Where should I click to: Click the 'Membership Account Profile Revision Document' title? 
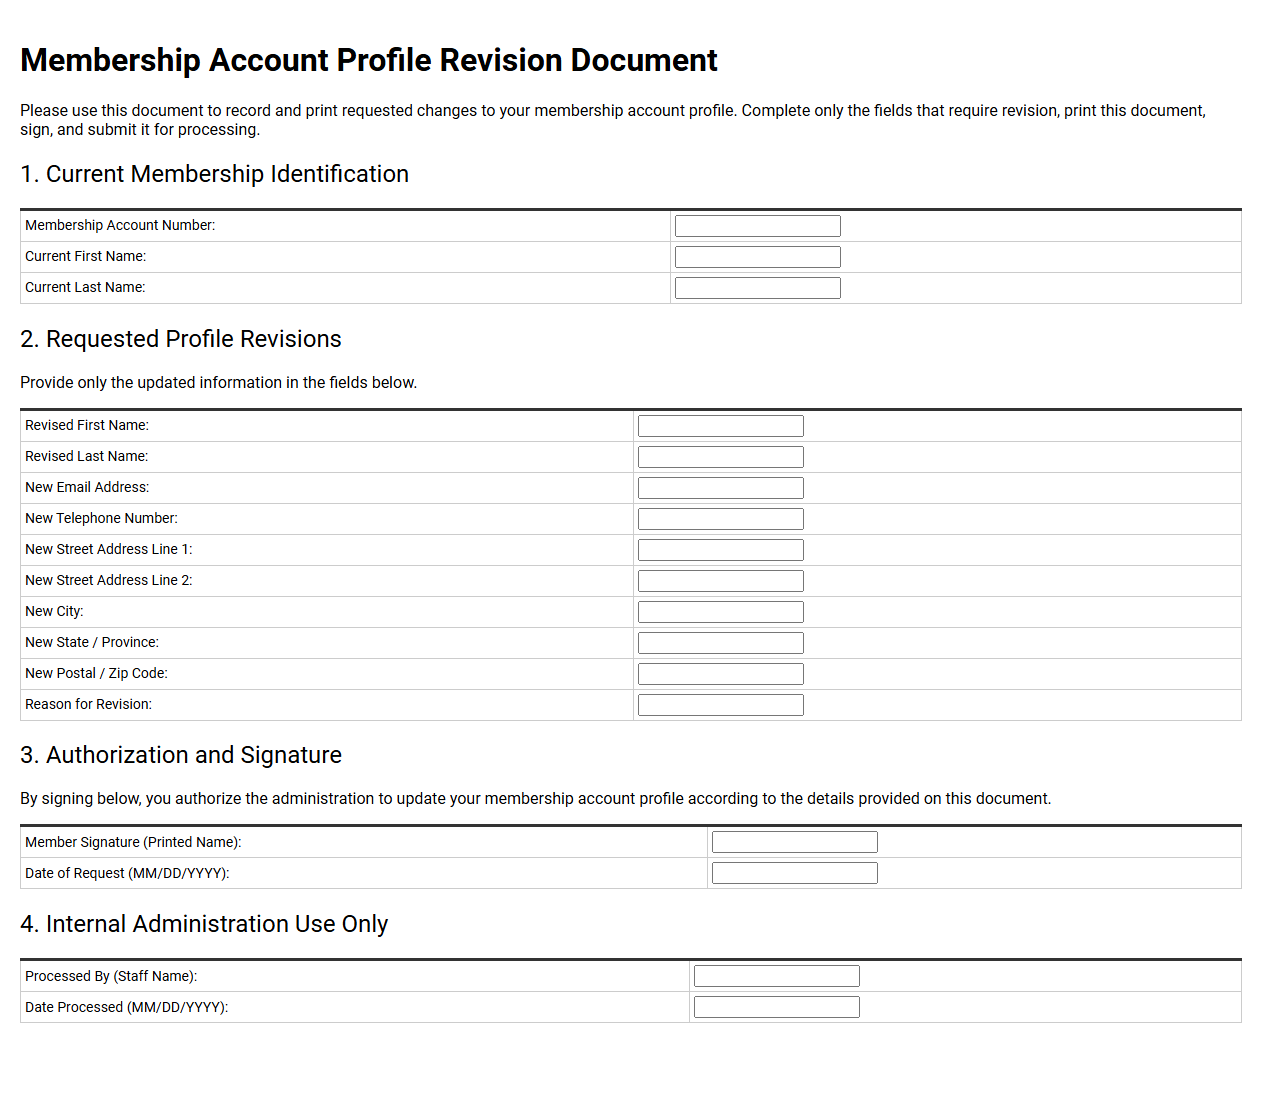pyautogui.click(x=369, y=60)
